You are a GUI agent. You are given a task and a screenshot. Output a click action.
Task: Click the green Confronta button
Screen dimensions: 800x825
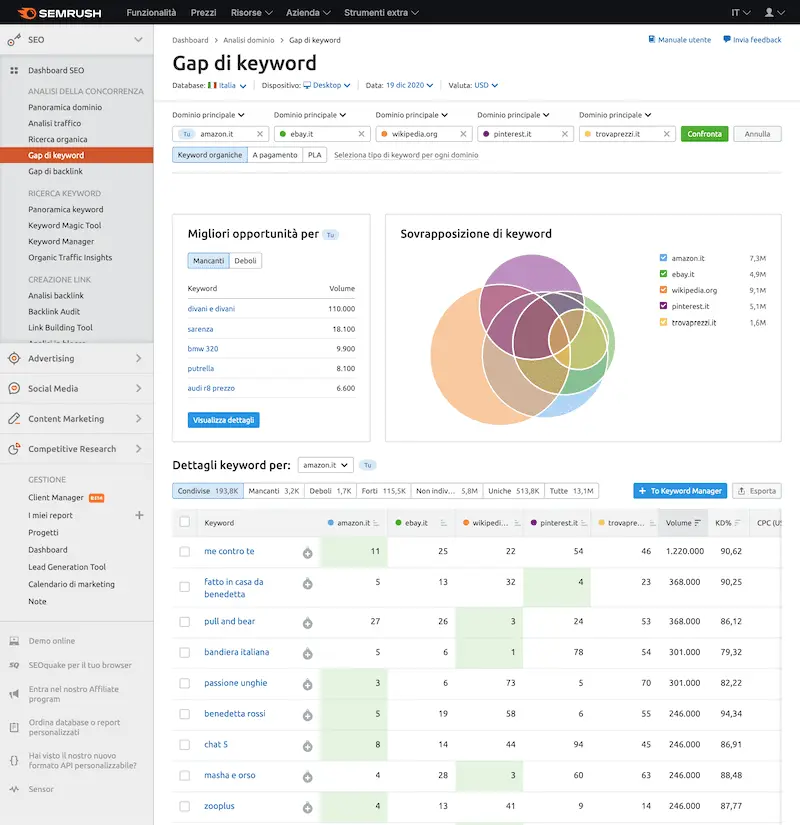tap(704, 134)
